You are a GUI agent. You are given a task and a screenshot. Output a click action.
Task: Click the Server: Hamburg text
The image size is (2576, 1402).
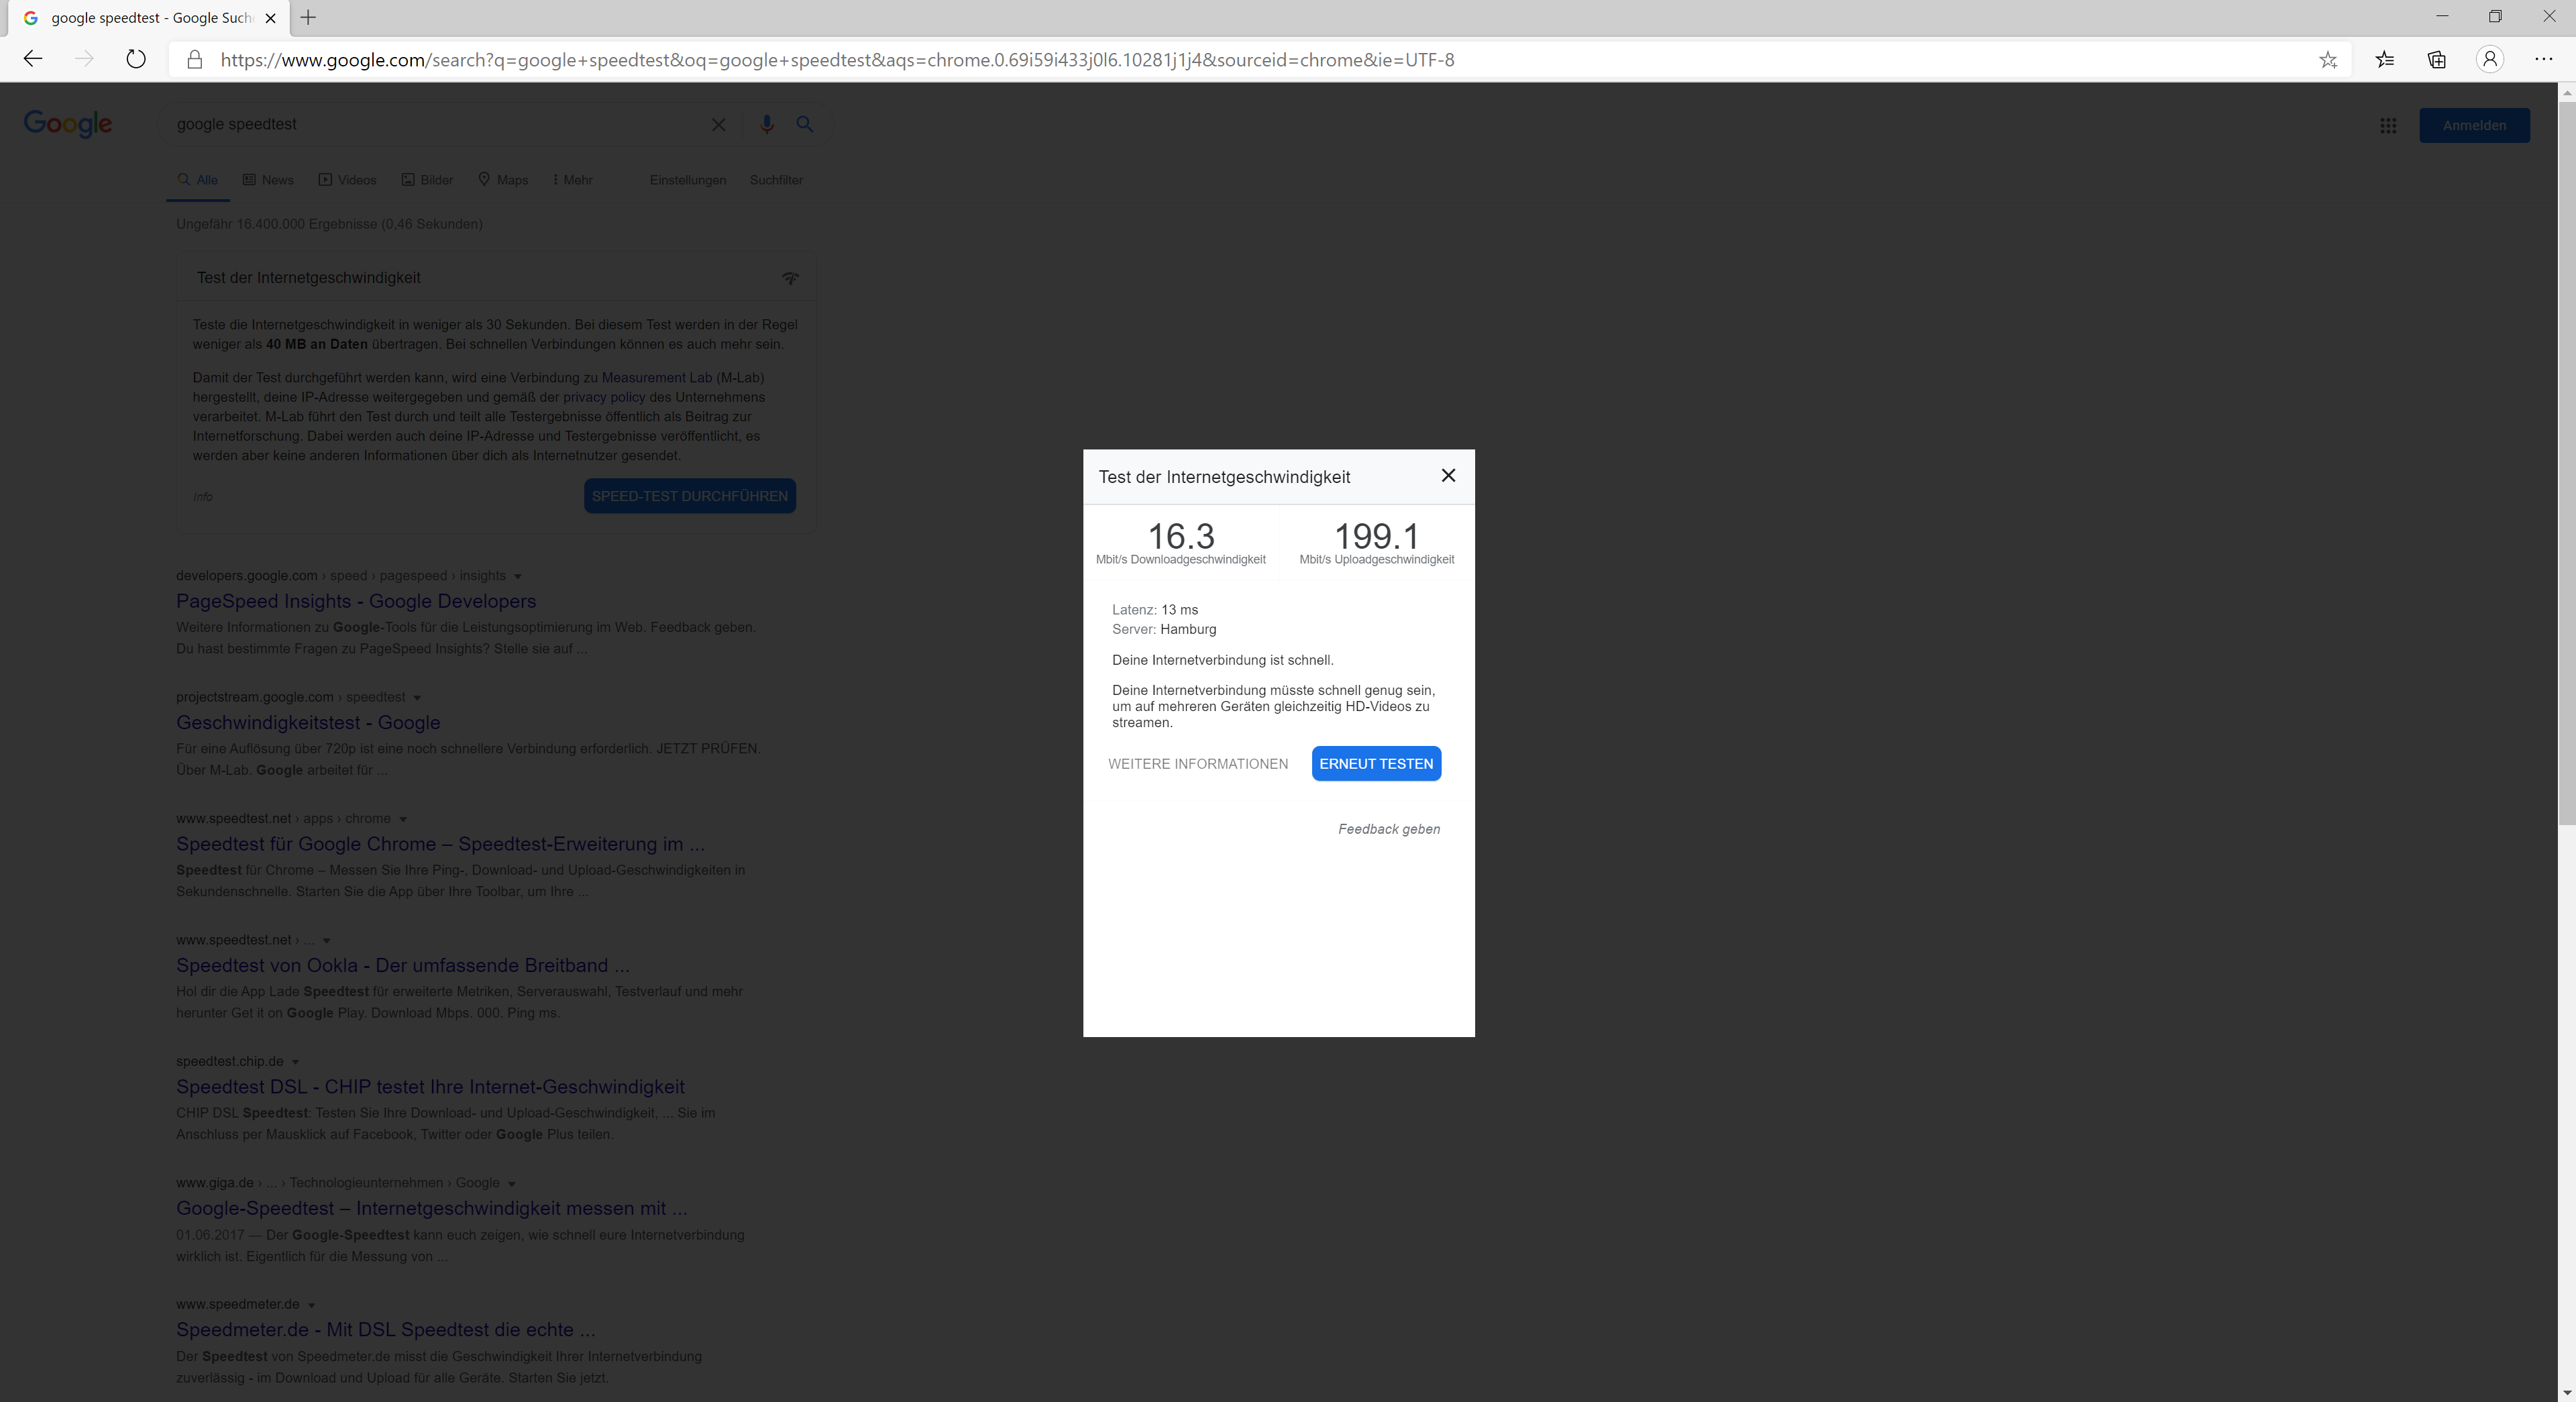coord(1164,629)
